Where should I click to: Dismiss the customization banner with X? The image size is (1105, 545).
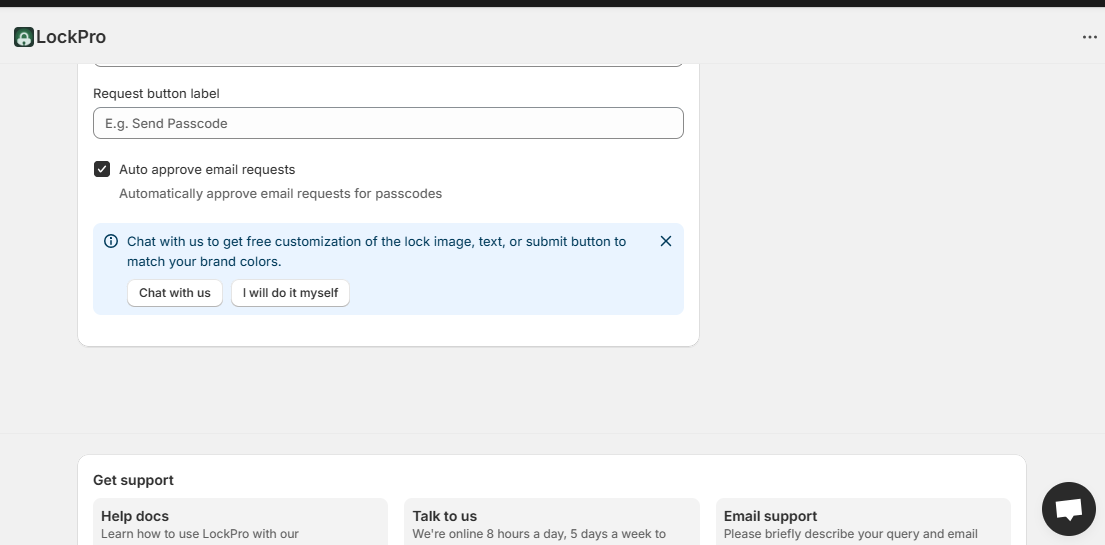click(x=666, y=241)
